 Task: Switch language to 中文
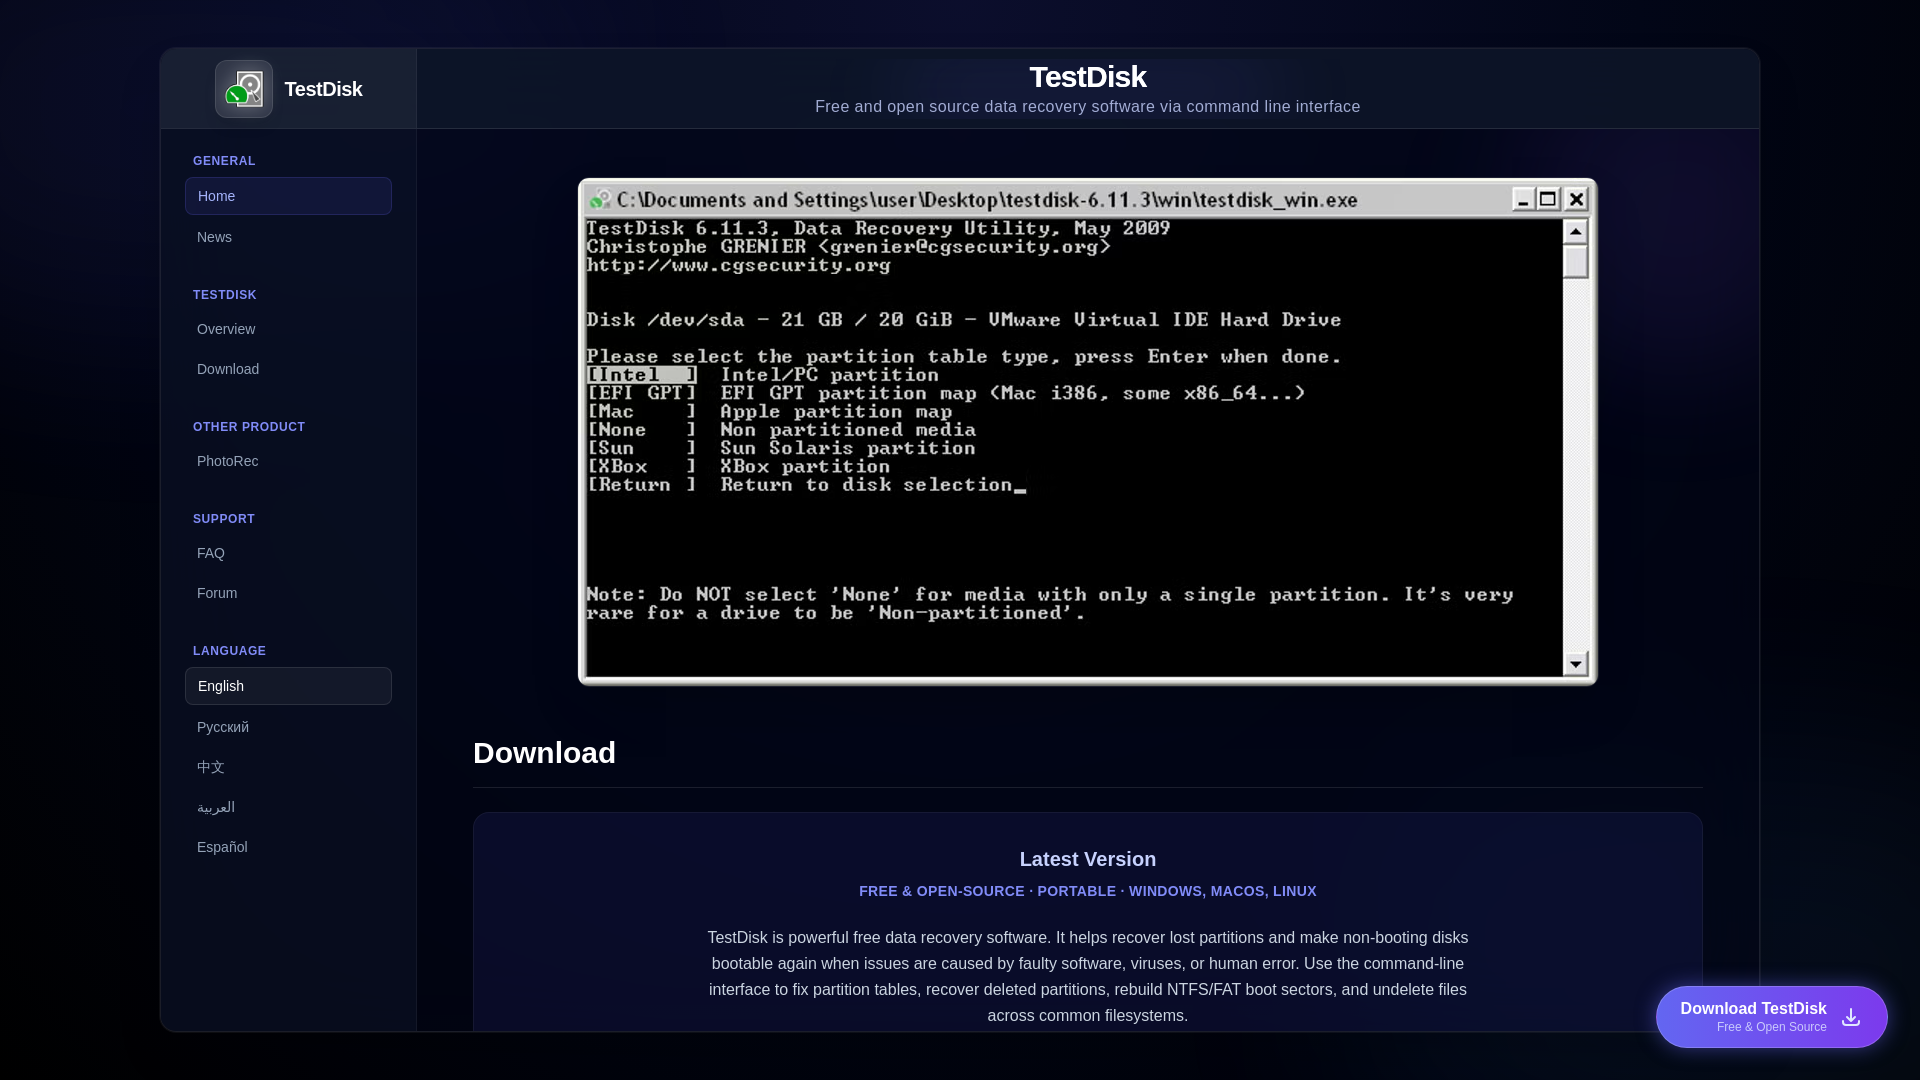(x=288, y=767)
